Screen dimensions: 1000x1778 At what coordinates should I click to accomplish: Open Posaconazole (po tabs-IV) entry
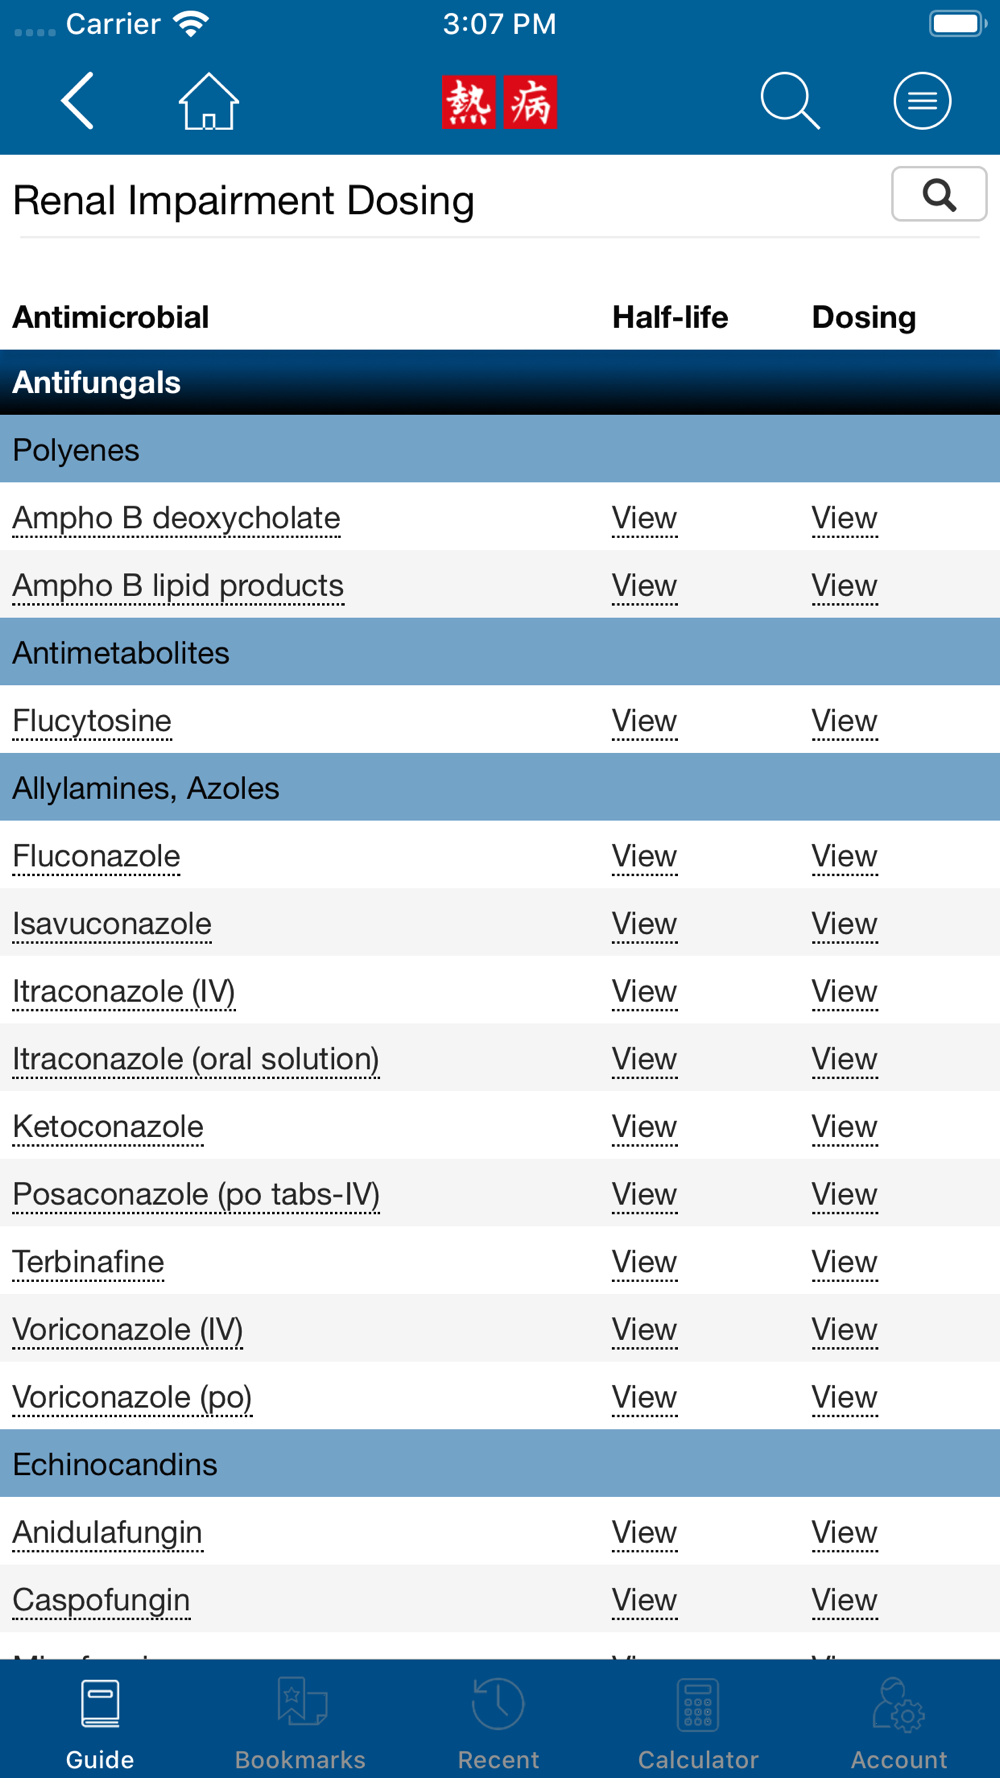196,1194
